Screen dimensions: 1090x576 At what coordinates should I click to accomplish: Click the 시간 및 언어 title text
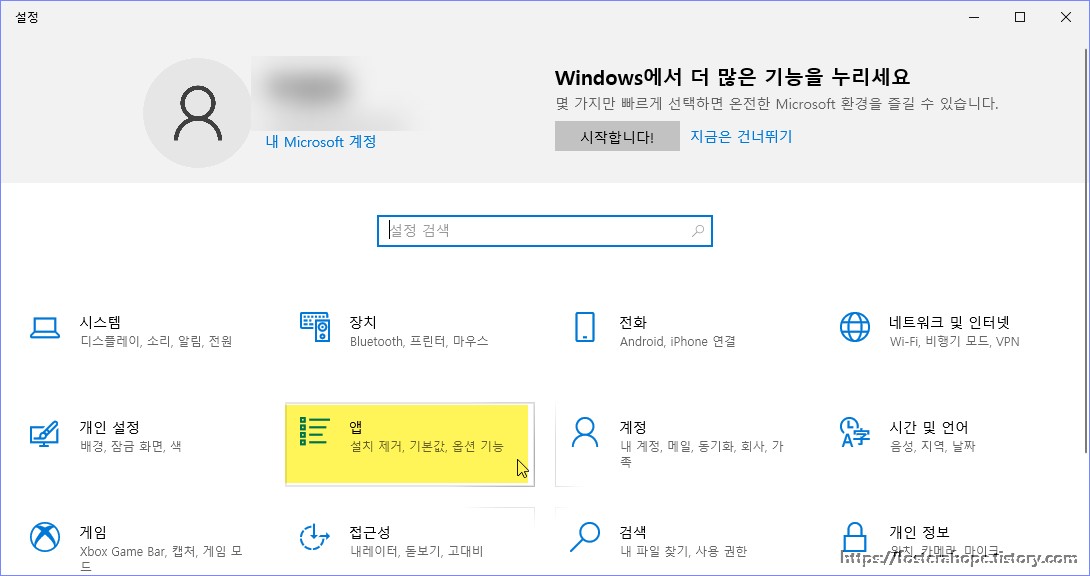929,427
